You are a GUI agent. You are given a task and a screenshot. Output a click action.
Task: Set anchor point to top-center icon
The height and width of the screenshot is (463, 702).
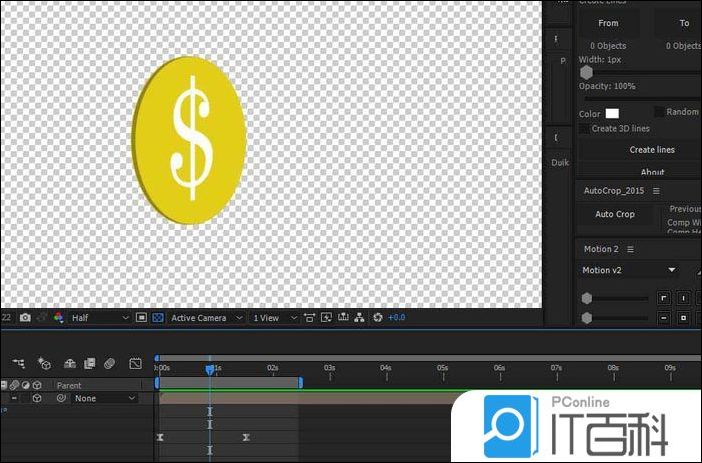coord(683,298)
